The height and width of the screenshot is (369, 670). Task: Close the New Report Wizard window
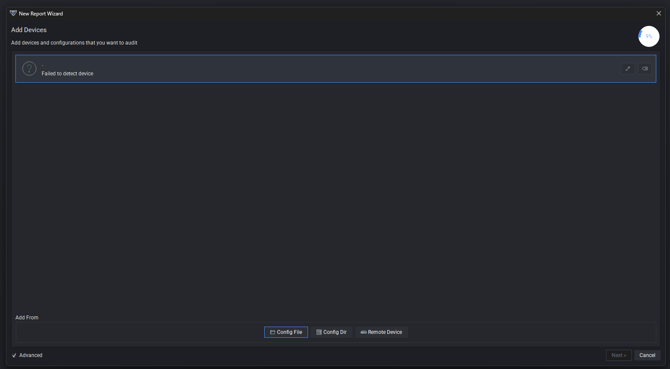(658, 13)
